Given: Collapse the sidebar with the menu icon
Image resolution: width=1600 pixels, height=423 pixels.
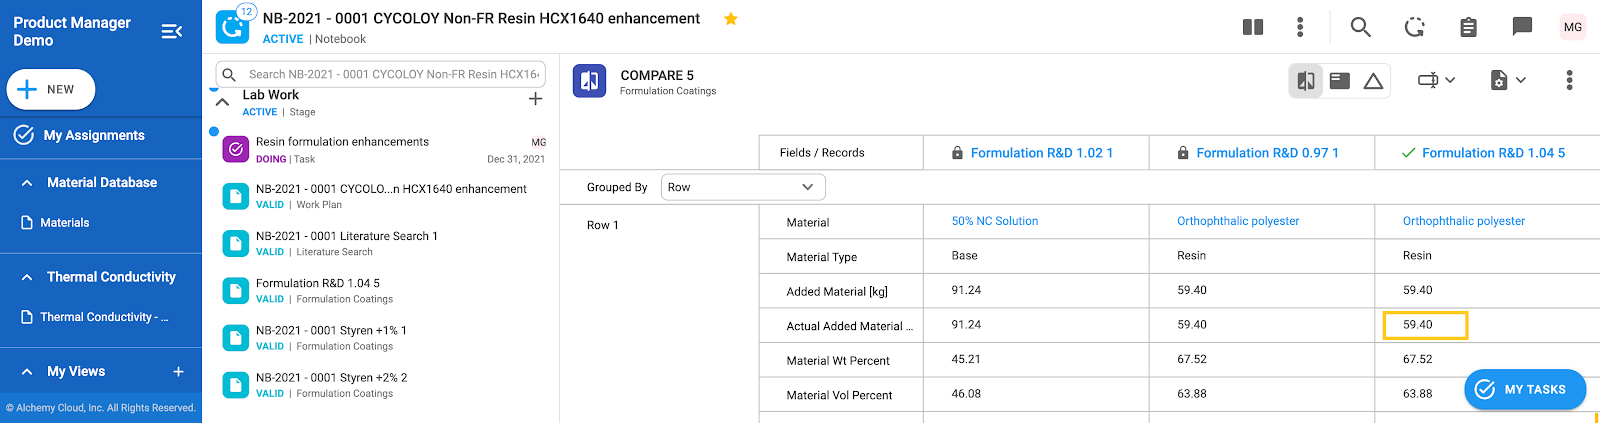Looking at the screenshot, I should click(x=172, y=31).
